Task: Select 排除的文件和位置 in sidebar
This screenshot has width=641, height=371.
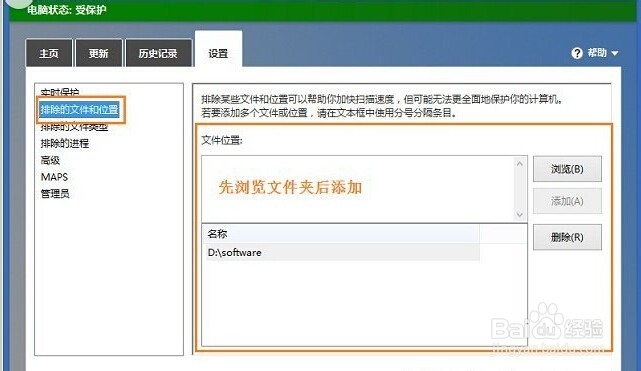Action: click(79, 110)
